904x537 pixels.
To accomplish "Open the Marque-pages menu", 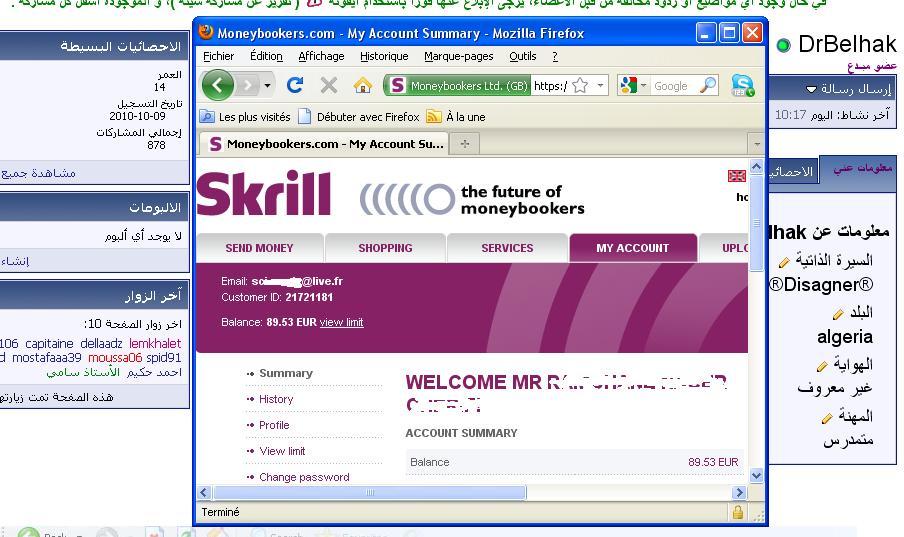I will (459, 56).
